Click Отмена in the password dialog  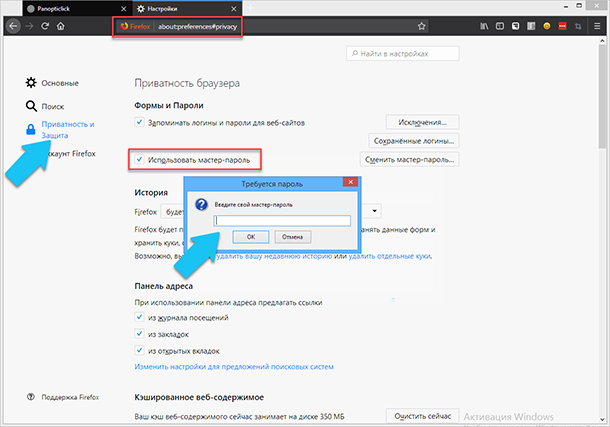point(293,236)
